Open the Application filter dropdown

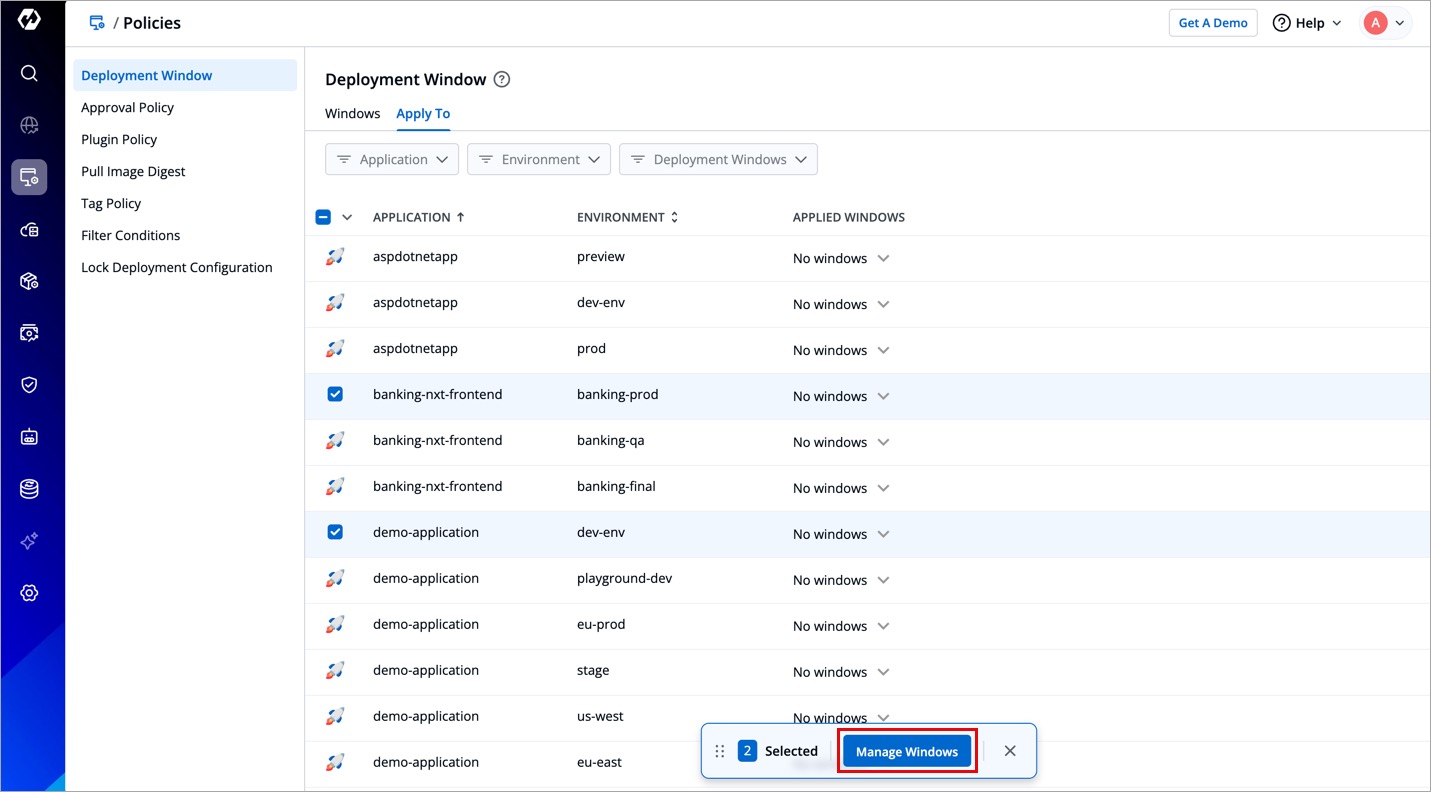click(392, 160)
